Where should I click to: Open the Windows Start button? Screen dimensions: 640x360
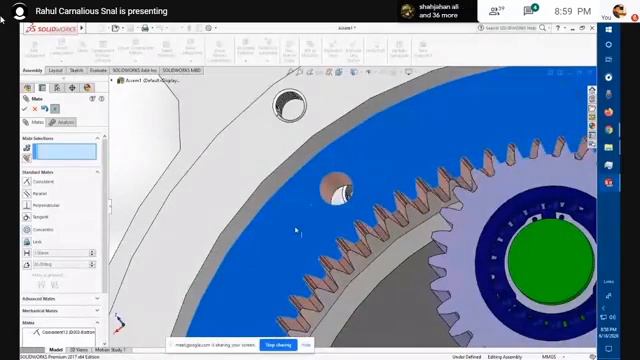point(609,29)
